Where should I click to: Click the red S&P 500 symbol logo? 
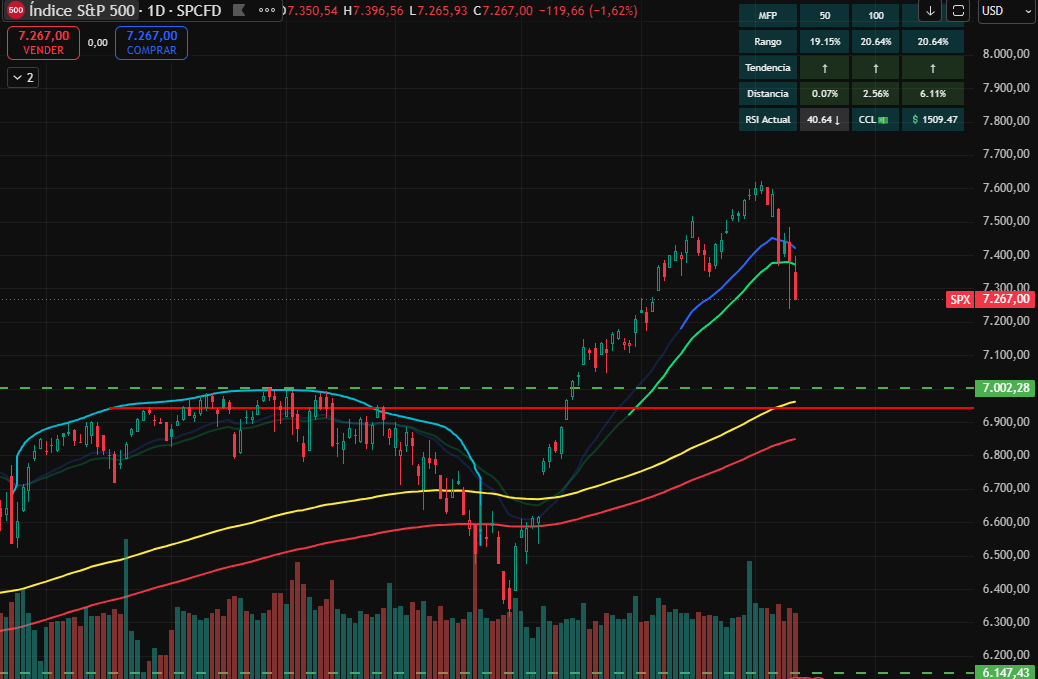point(15,10)
